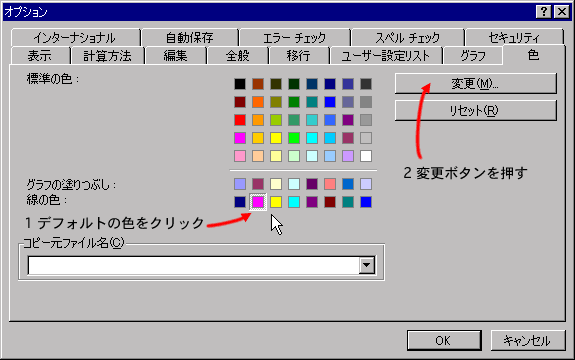This screenshot has width=575, height=360.
Task: Select the magenta swatch in line colors row
Action: tap(258, 202)
